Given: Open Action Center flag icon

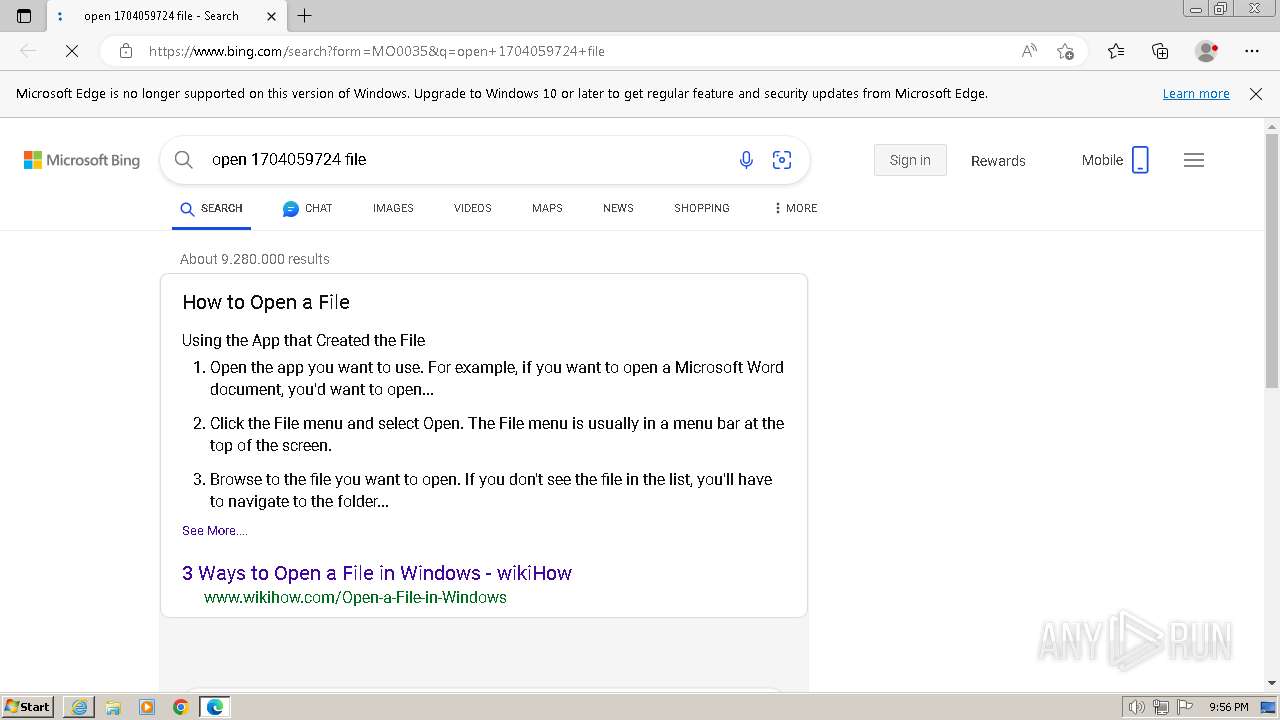Looking at the screenshot, I should click(1184, 707).
